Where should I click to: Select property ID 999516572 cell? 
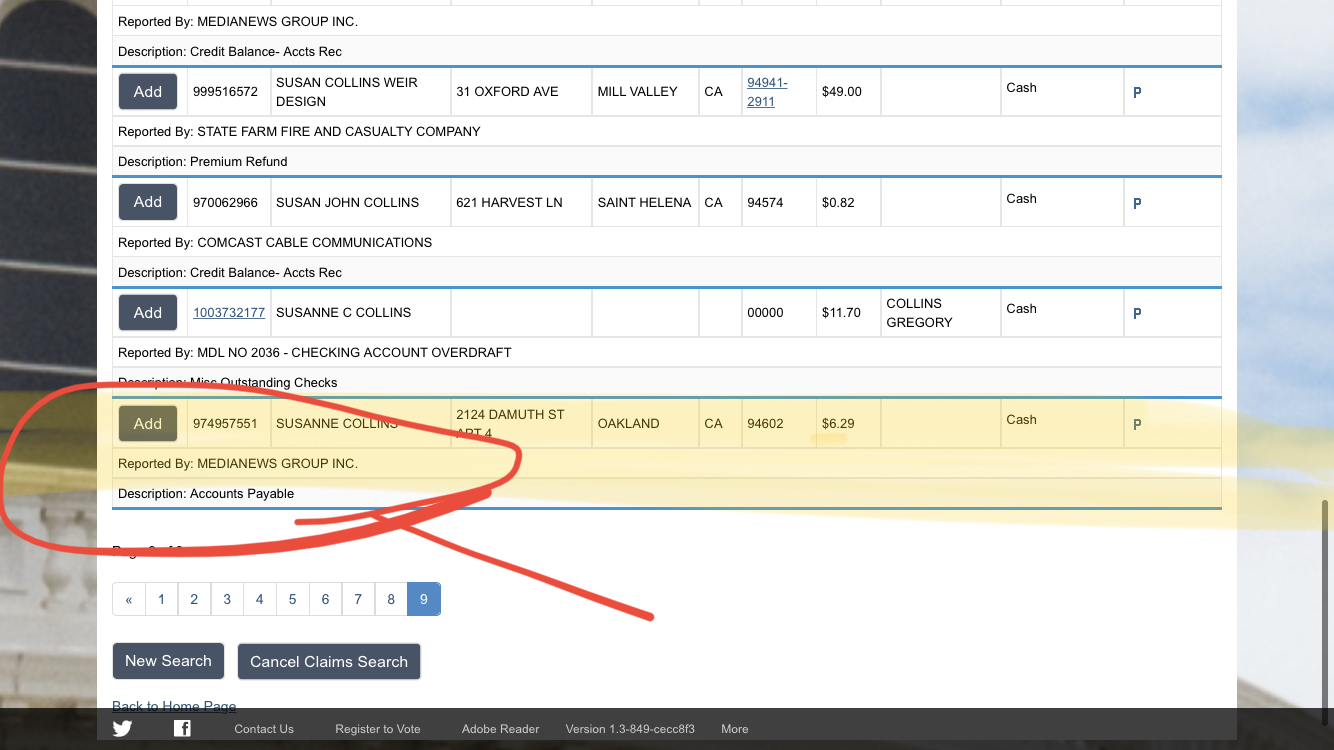pos(231,92)
